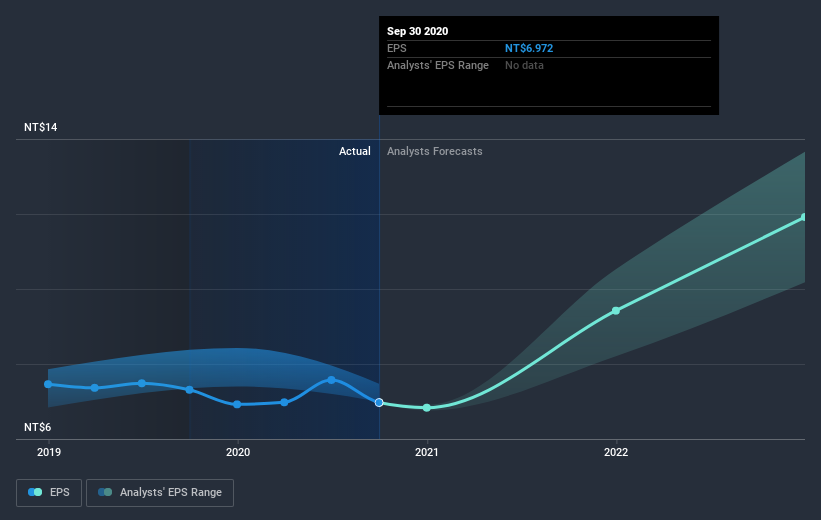Select the 2022 forecast EPS data point
Screen dimensions: 821x520
coord(616,311)
